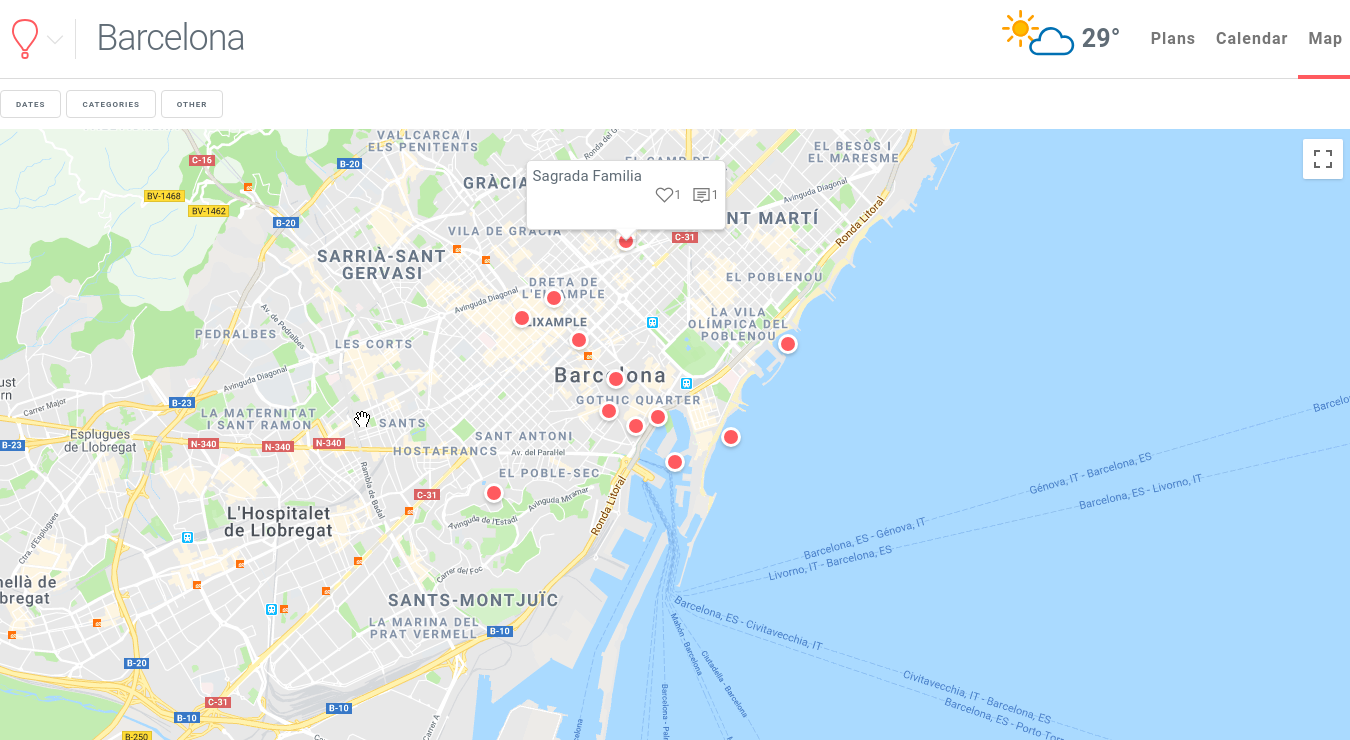This screenshot has height=740, width=1350.
Task: Open Sagrada Familia comments icon
Action: 701,195
